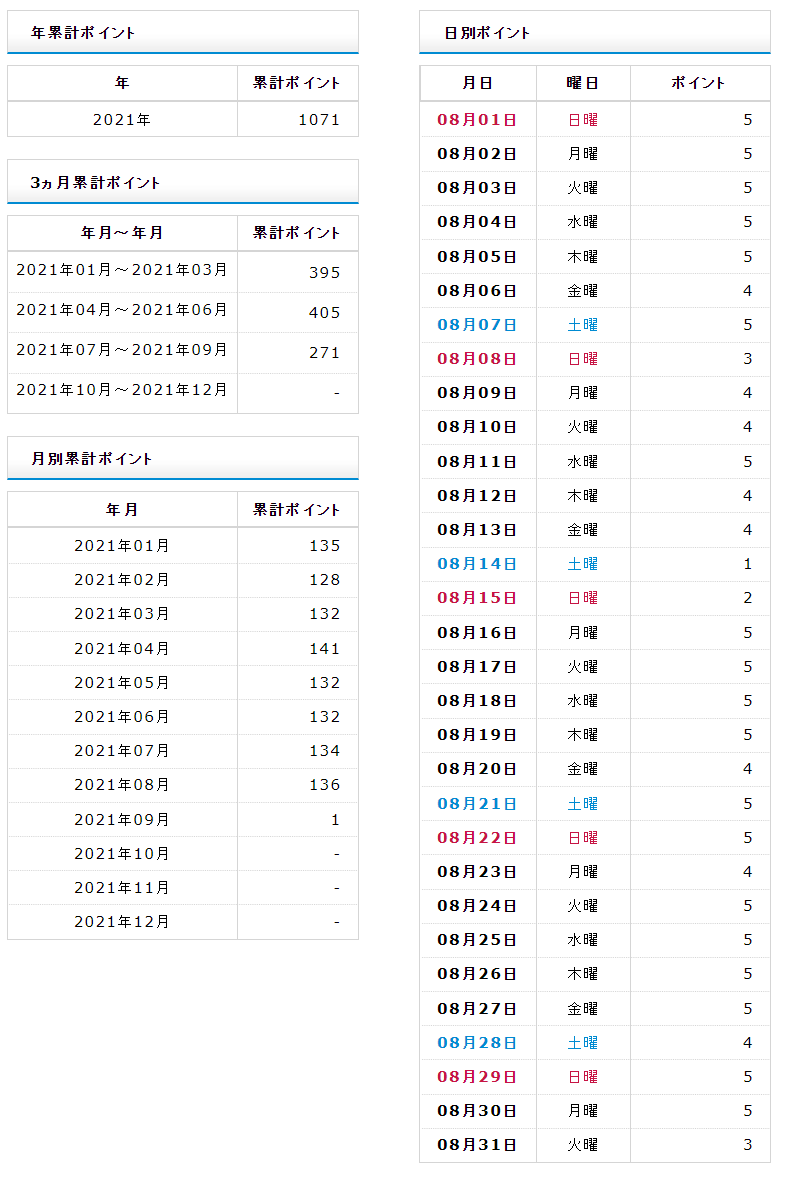Viewport: 790px width, 1179px height.
Task: Select the 08月12日 date
Action: click(x=477, y=496)
